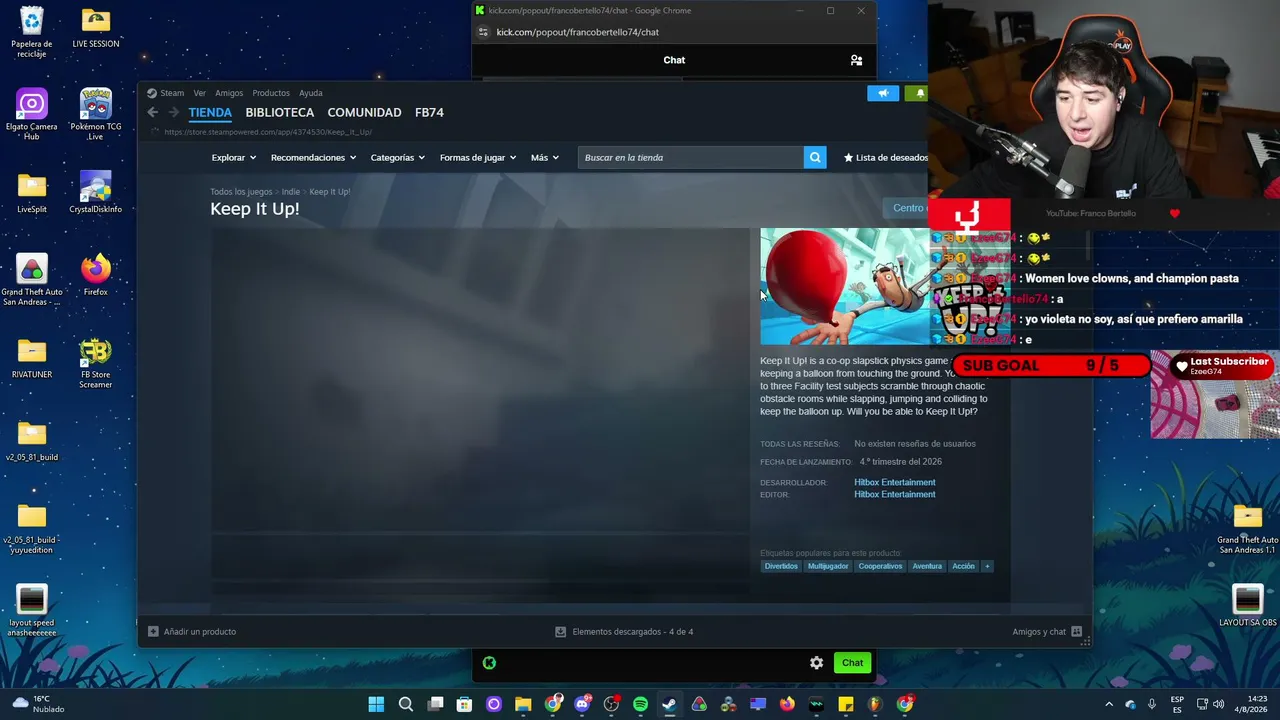Open Pokémon TCG Live desktop icon

tap(95, 114)
